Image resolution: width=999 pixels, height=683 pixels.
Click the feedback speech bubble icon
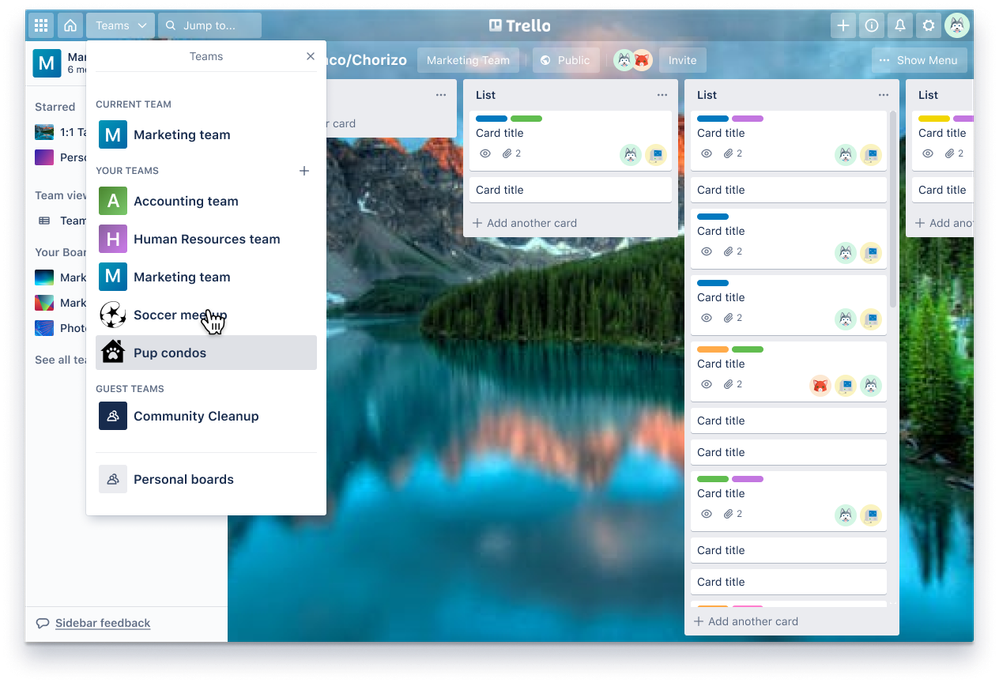tap(42, 623)
